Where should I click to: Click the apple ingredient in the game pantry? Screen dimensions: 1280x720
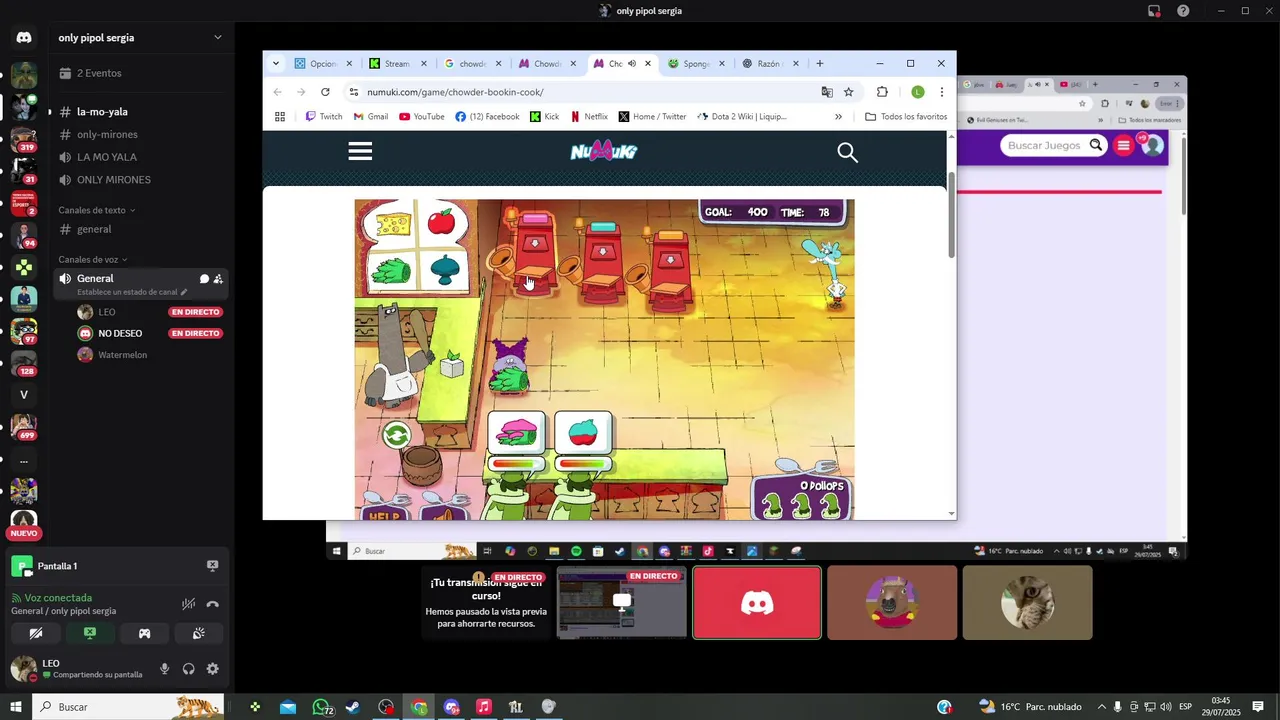(x=441, y=221)
